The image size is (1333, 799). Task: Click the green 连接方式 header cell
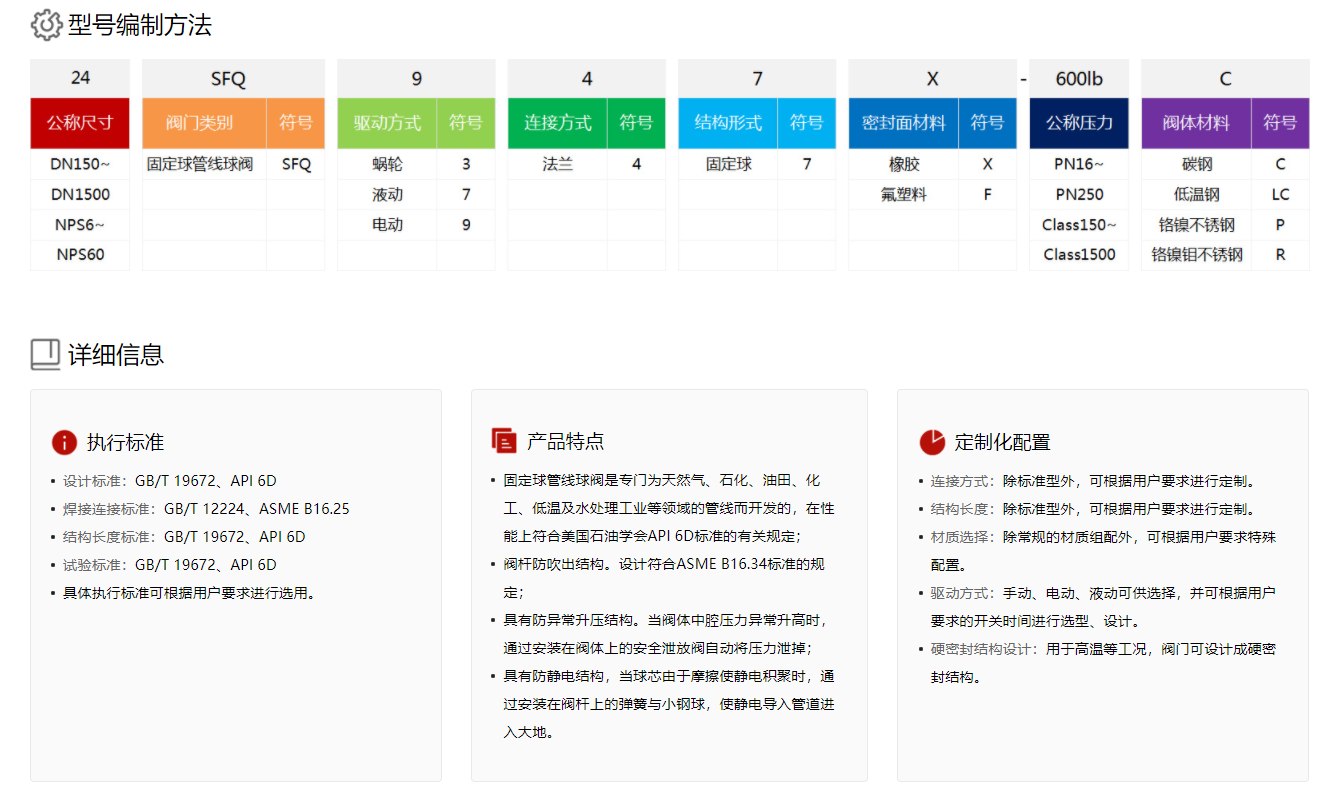pos(557,123)
